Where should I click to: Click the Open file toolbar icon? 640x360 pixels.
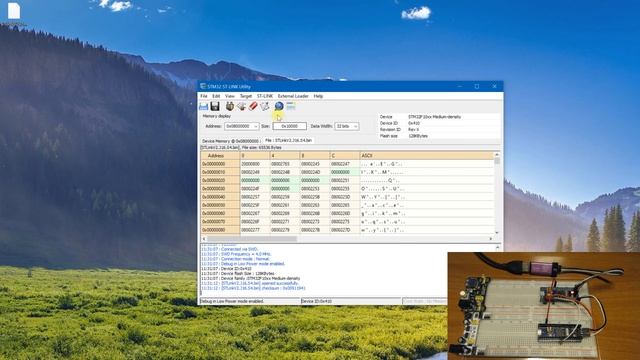pyautogui.click(x=203, y=107)
